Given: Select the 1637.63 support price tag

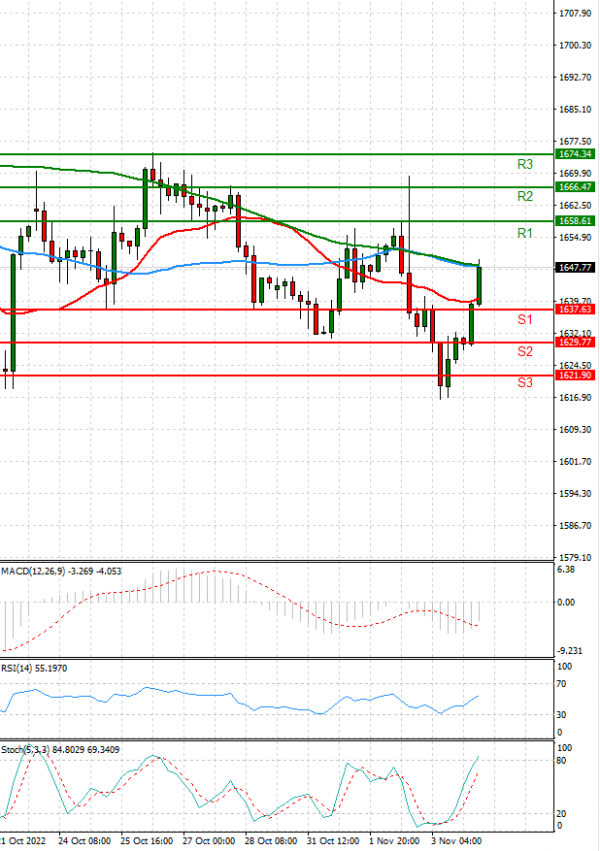Looking at the screenshot, I should coord(575,309).
